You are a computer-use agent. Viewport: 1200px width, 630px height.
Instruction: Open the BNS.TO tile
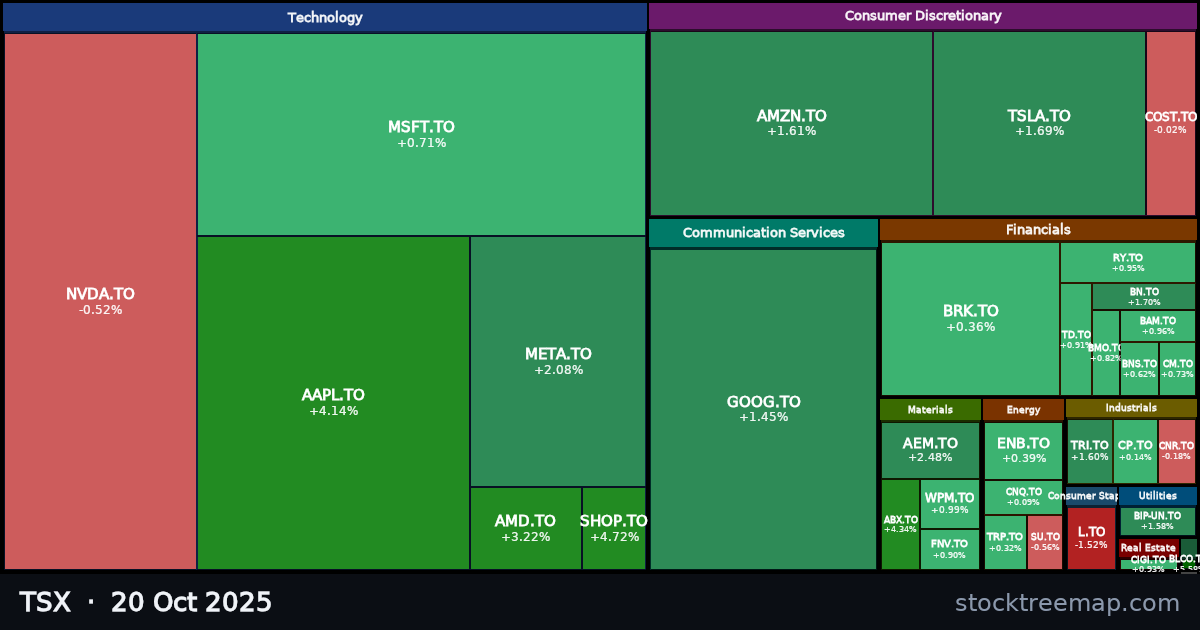click(1139, 369)
